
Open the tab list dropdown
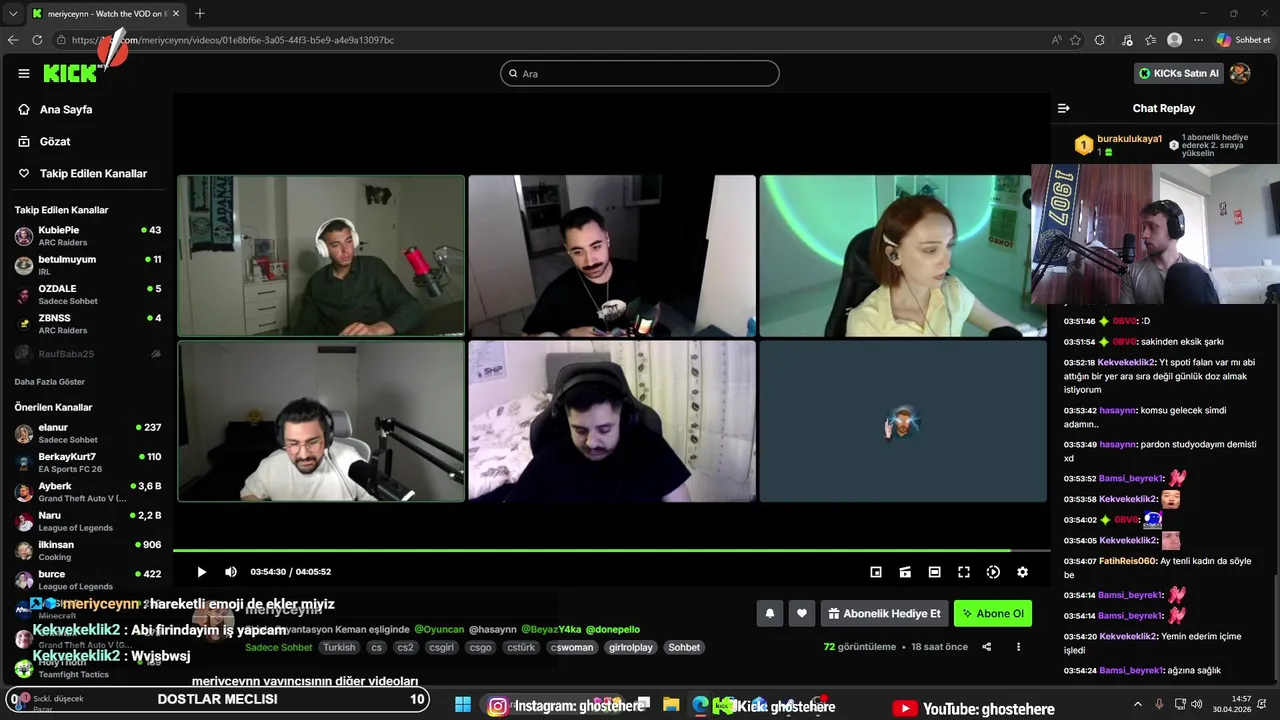(13, 13)
